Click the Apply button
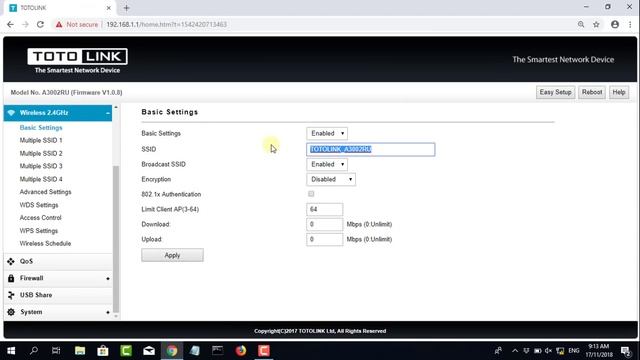The width and height of the screenshot is (640, 360). pyautogui.click(x=172, y=255)
